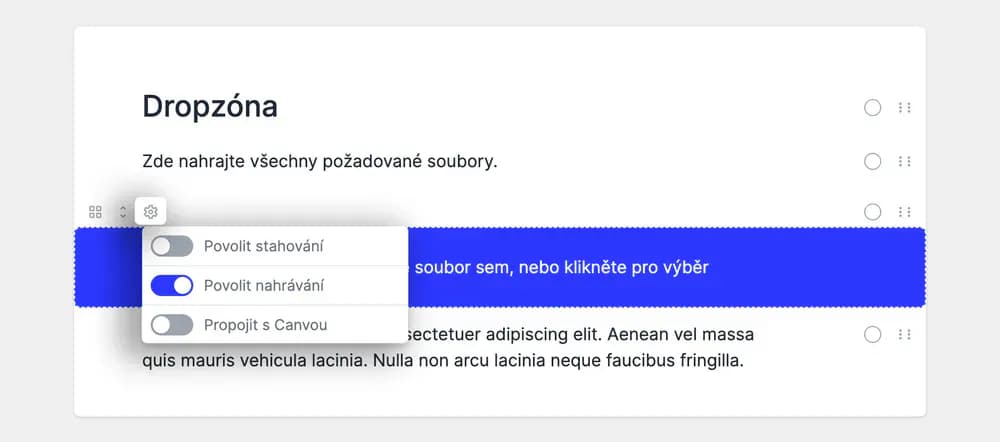Disable the 'Povolit nahrávání' toggle switch
The image size is (1000, 442).
[x=172, y=286]
